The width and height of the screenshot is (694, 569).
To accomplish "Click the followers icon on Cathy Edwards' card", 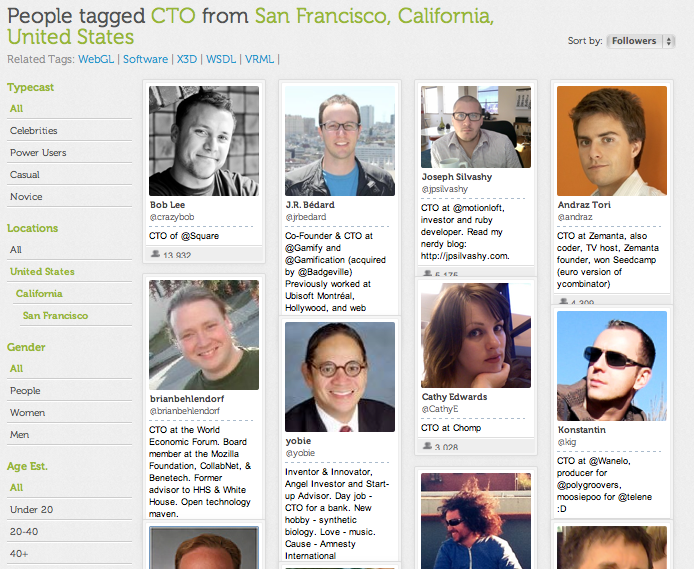I will [x=427, y=447].
